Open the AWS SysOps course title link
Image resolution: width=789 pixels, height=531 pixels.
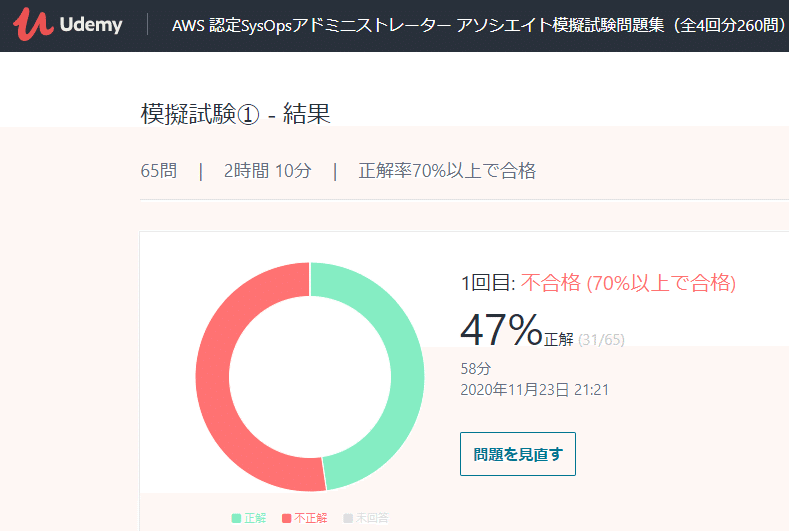(480, 25)
